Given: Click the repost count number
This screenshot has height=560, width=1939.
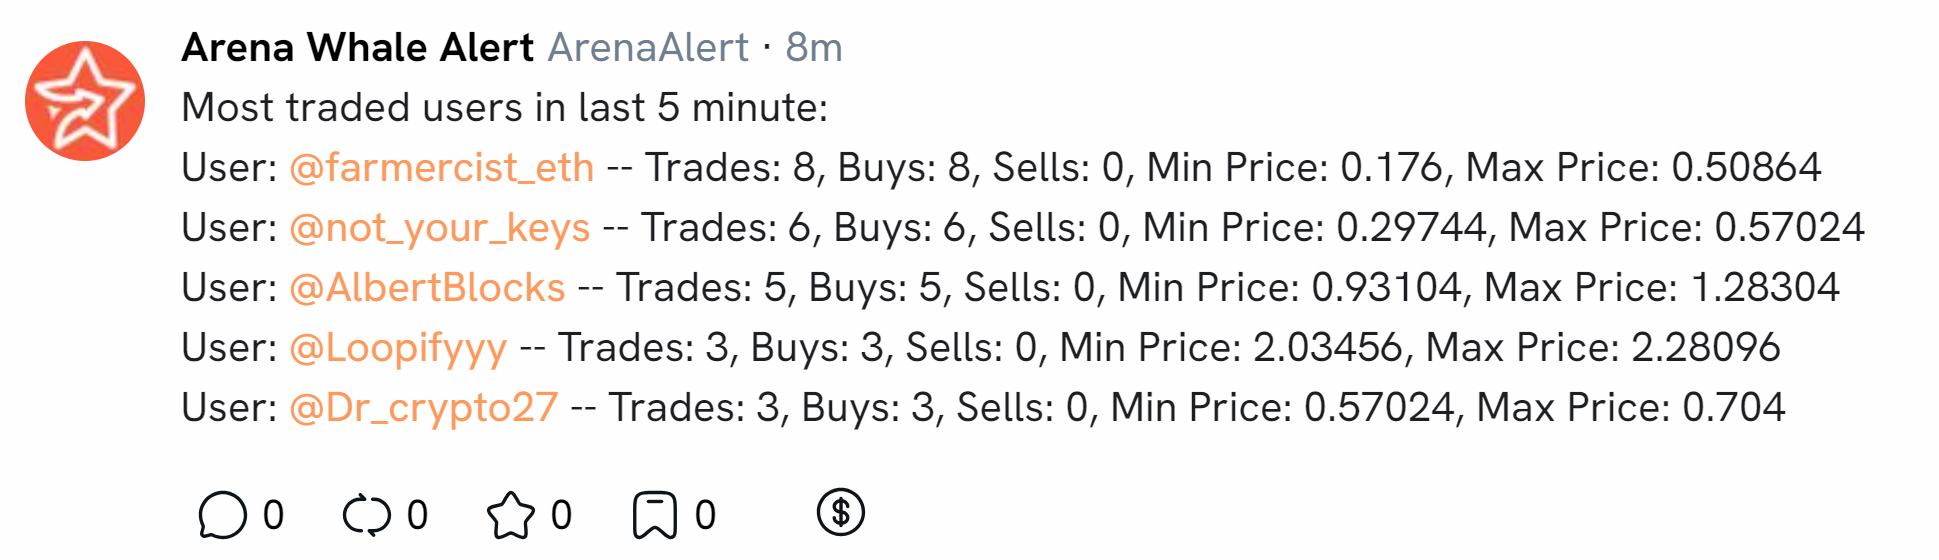Looking at the screenshot, I should 417,515.
